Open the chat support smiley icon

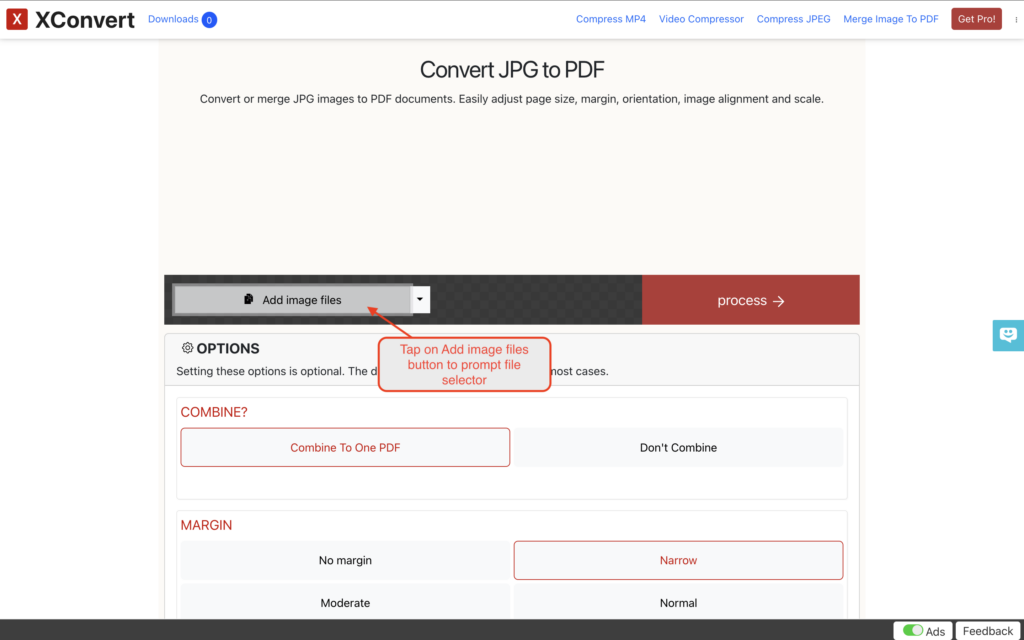pos(1008,335)
